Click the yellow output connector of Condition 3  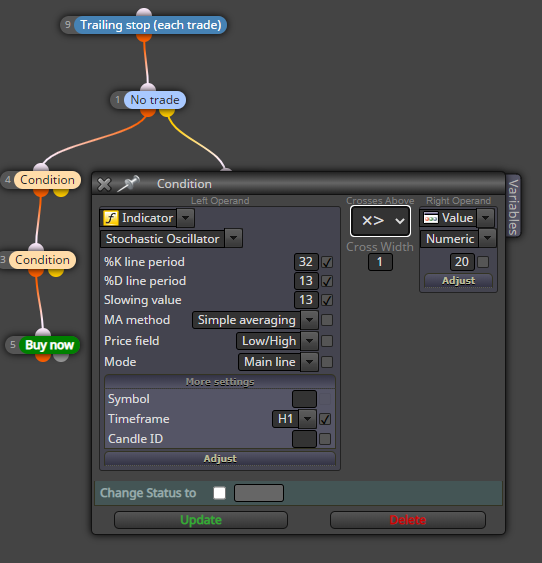(56, 273)
